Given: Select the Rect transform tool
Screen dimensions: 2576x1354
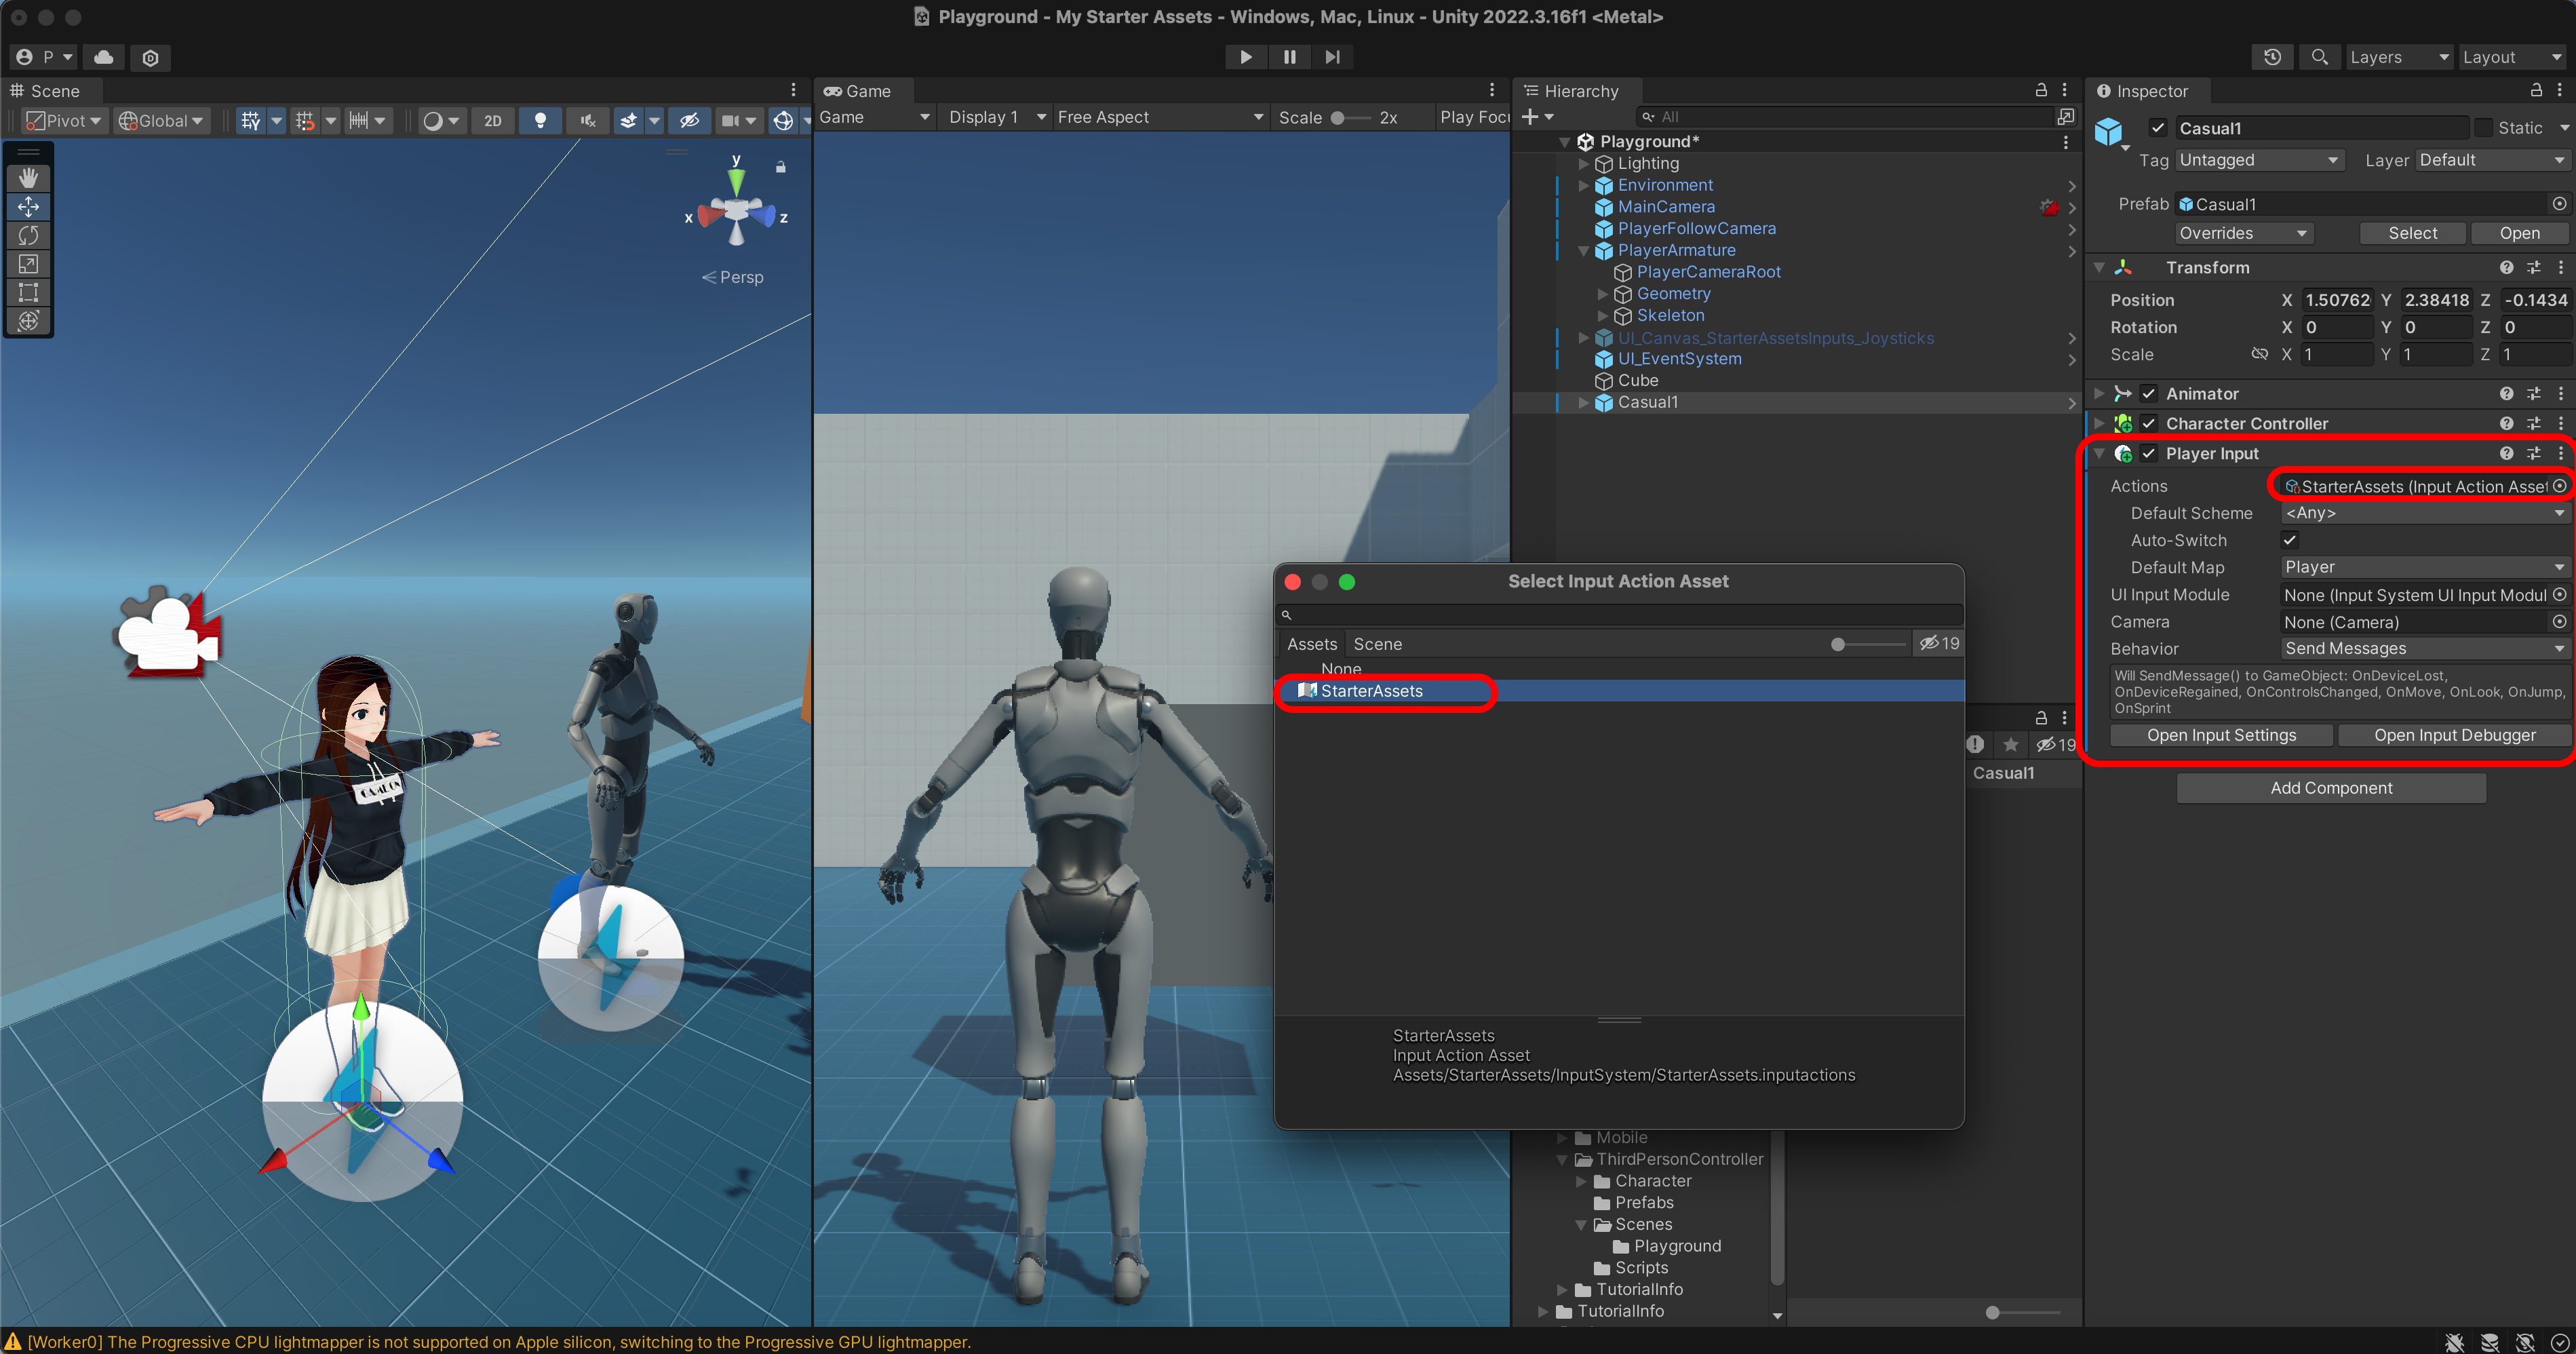Looking at the screenshot, I should pyautogui.click(x=28, y=292).
